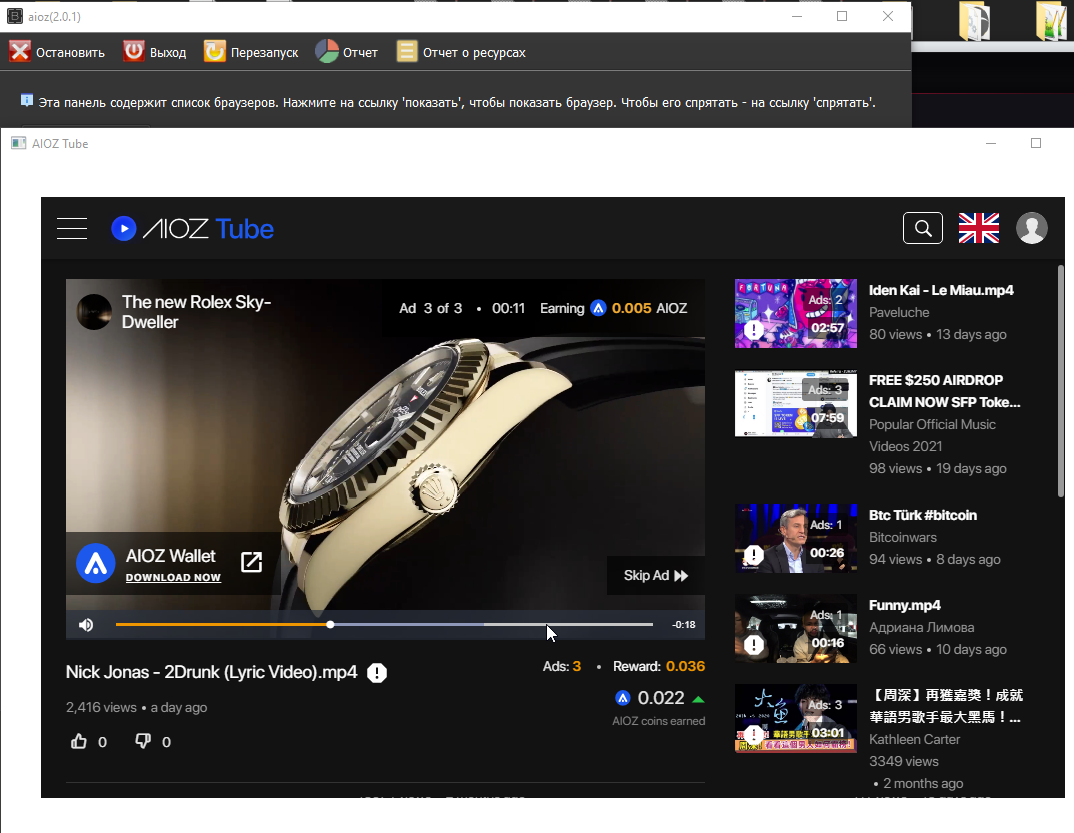Image resolution: width=1074 pixels, height=833 pixels.
Task: Click channel name Адриана Лимова
Action: (x=921, y=627)
